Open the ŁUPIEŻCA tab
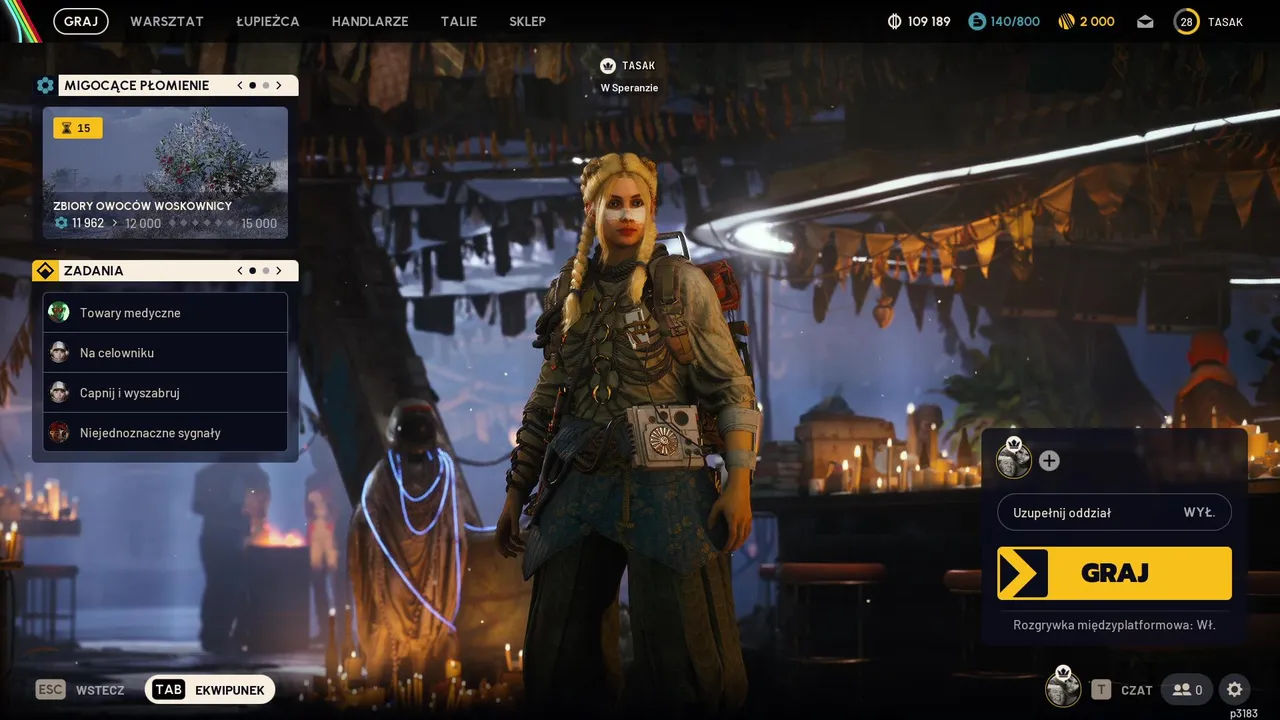This screenshot has width=1280, height=720. click(x=268, y=21)
